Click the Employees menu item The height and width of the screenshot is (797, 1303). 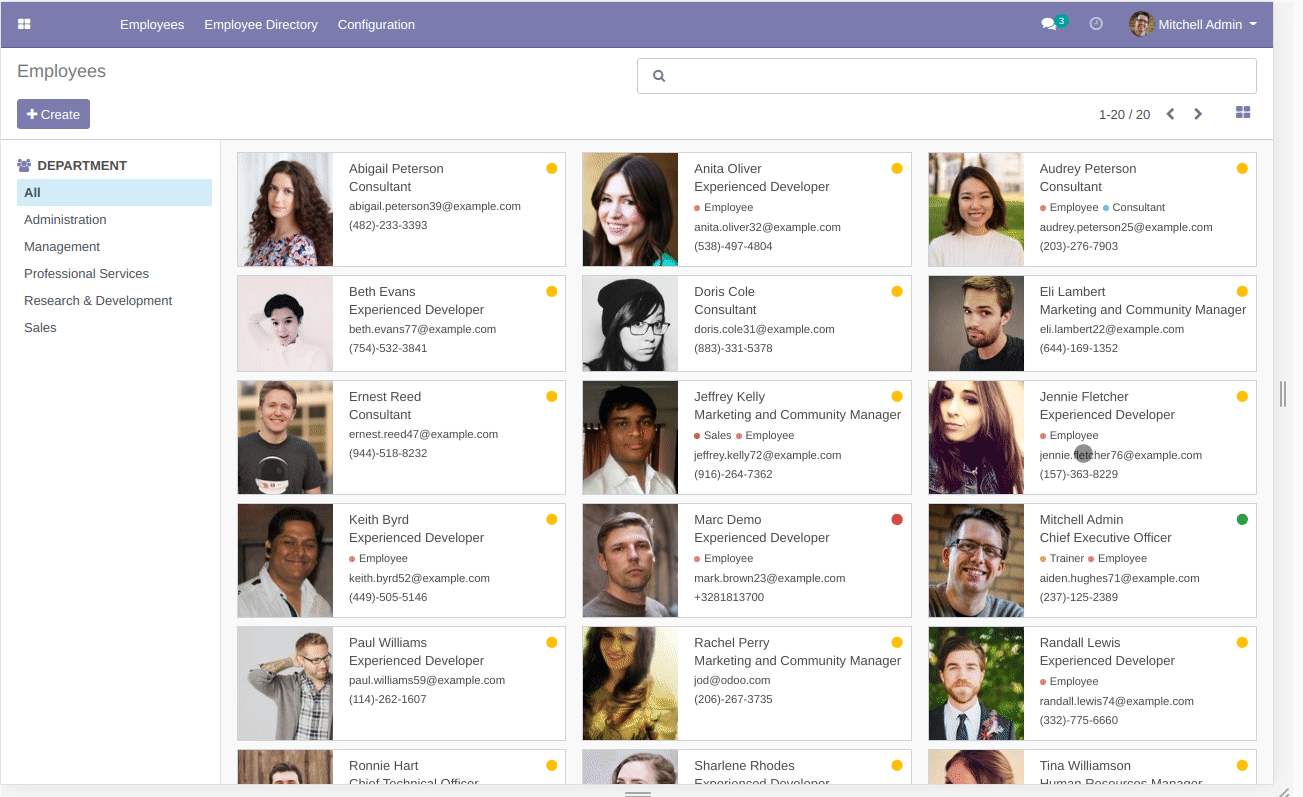(152, 24)
